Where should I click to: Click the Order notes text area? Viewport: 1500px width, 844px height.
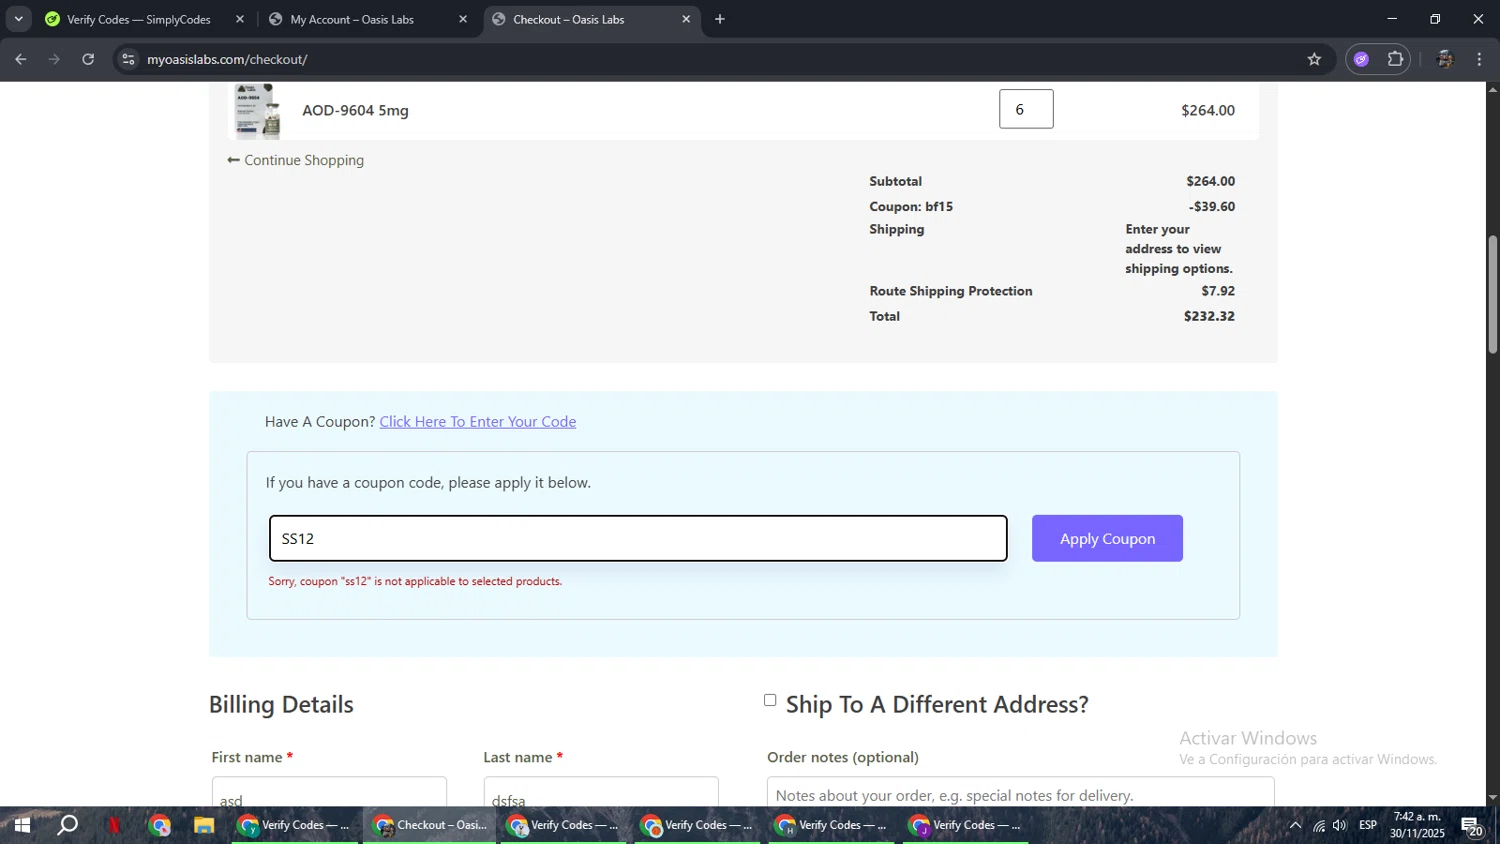pos(1021,794)
